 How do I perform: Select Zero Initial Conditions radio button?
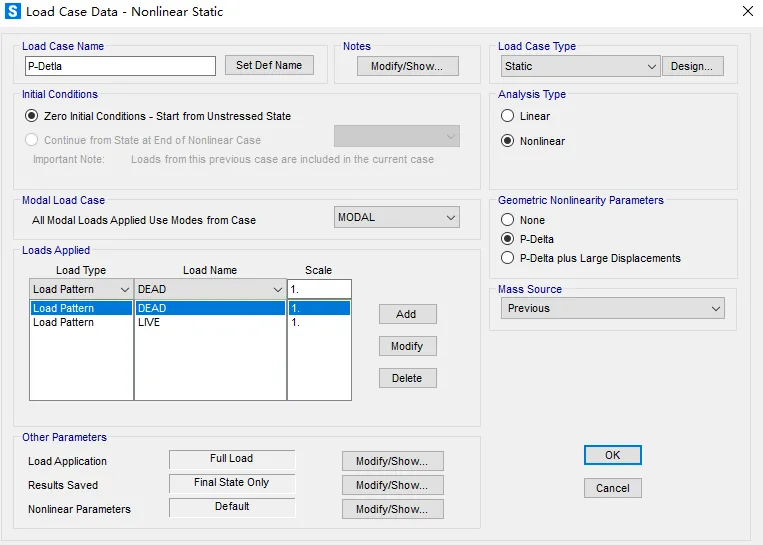click(32, 116)
